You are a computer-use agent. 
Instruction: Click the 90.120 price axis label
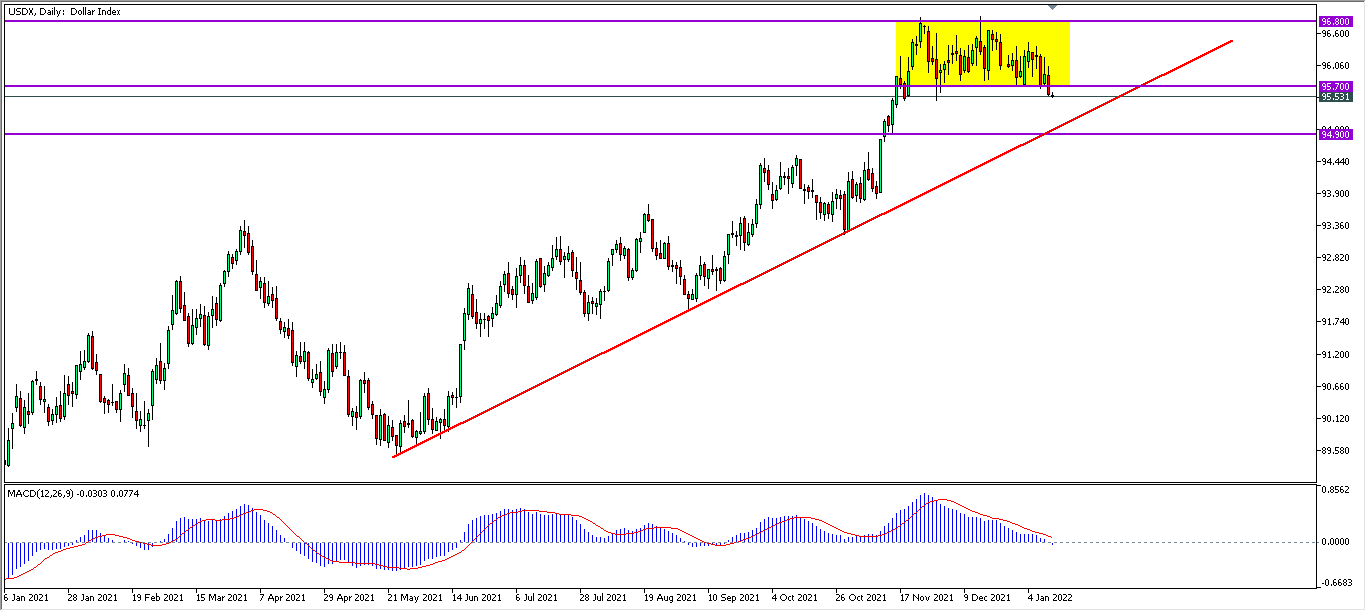[x=1338, y=418]
